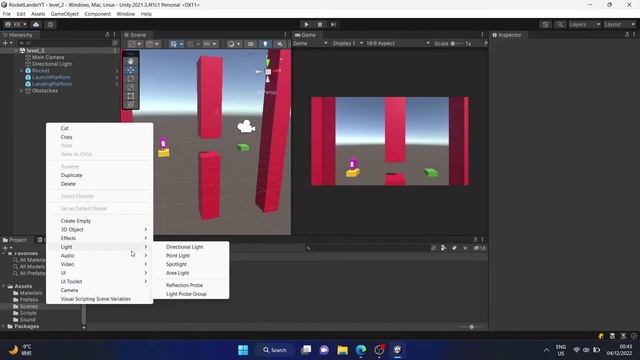The width and height of the screenshot is (640, 360).
Task: Click Project favorites star icon
Action: 465,248
